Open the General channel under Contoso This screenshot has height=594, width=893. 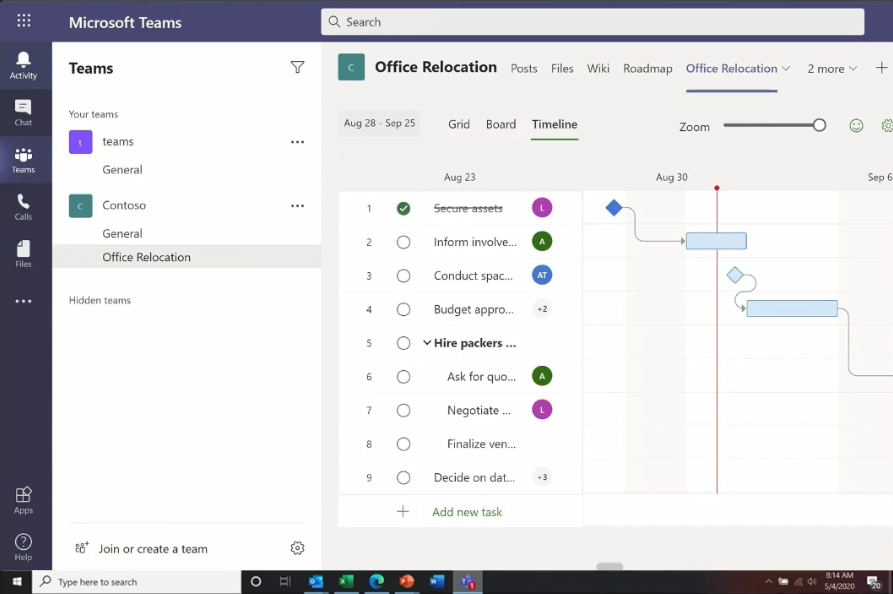[x=122, y=233]
